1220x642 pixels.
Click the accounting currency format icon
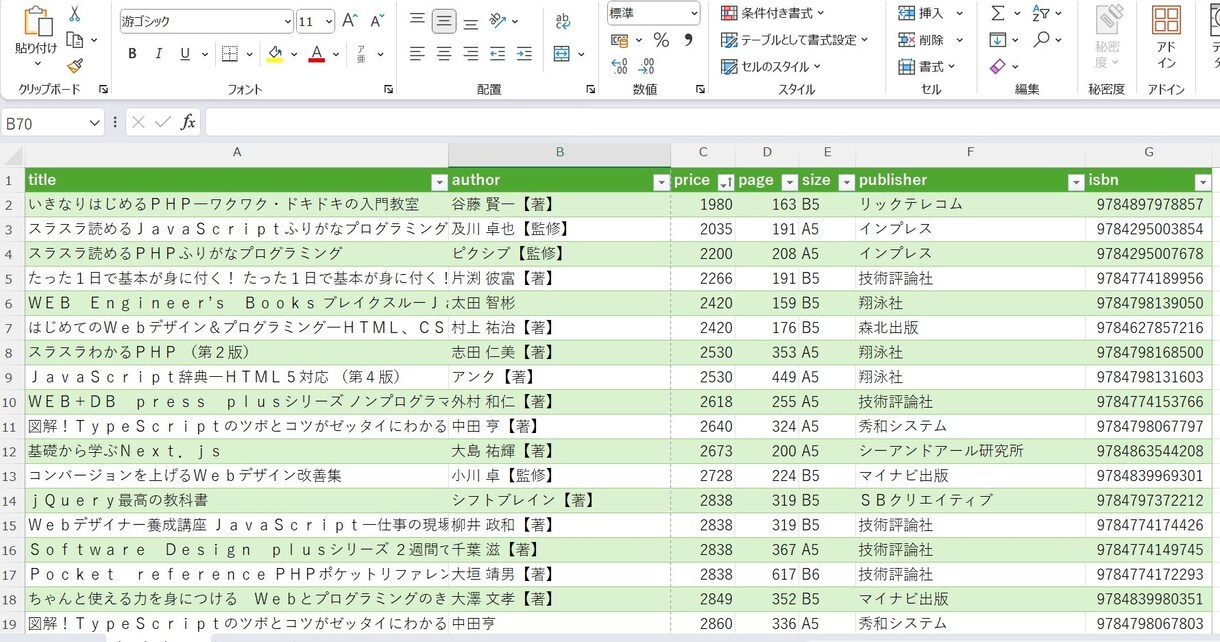click(620, 40)
